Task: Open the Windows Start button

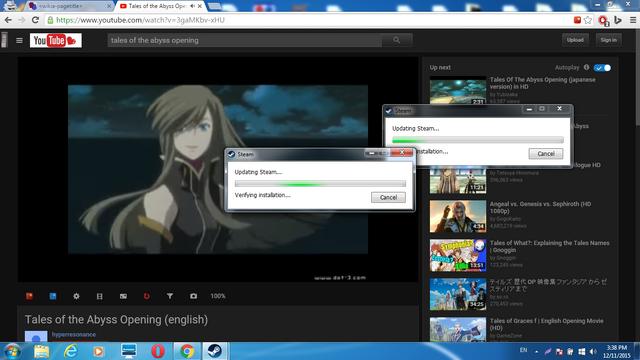Action: [12, 351]
